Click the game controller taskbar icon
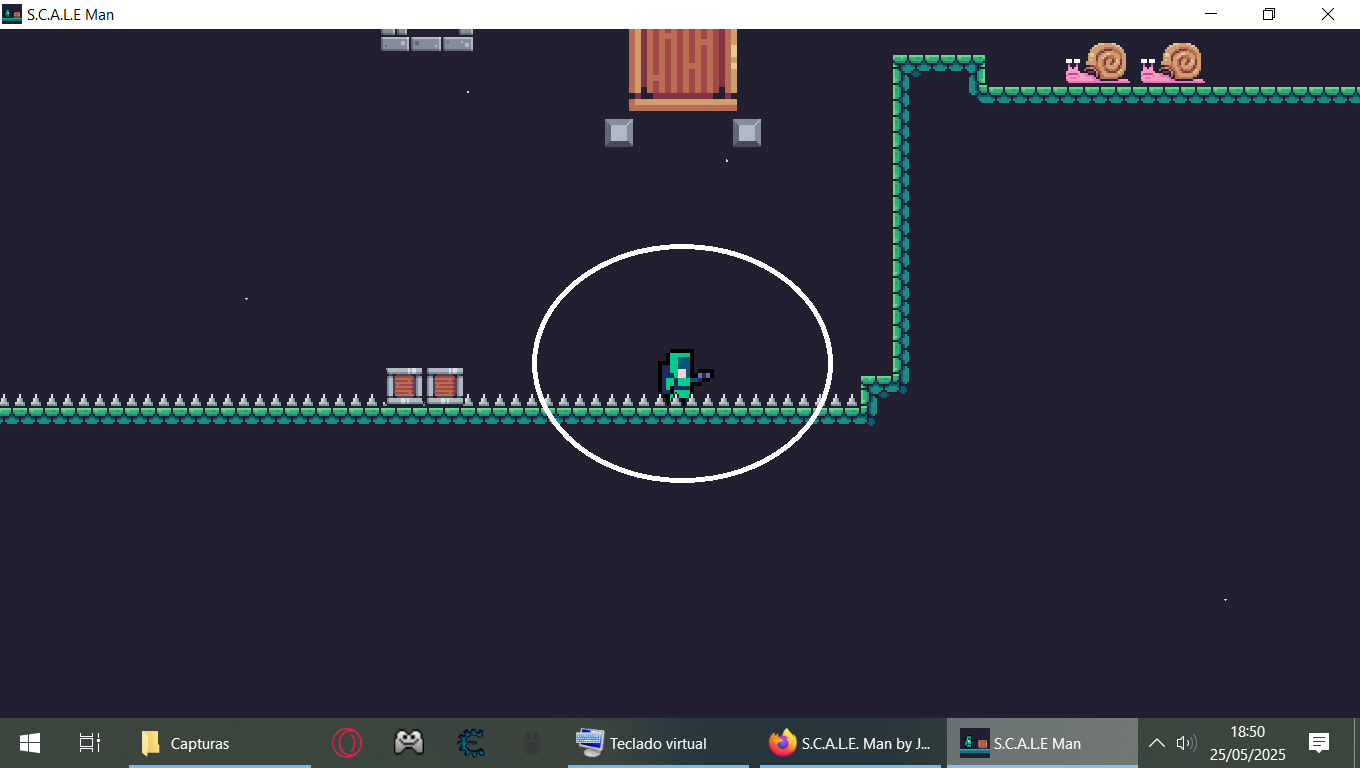This screenshot has width=1360, height=768. coord(408,743)
